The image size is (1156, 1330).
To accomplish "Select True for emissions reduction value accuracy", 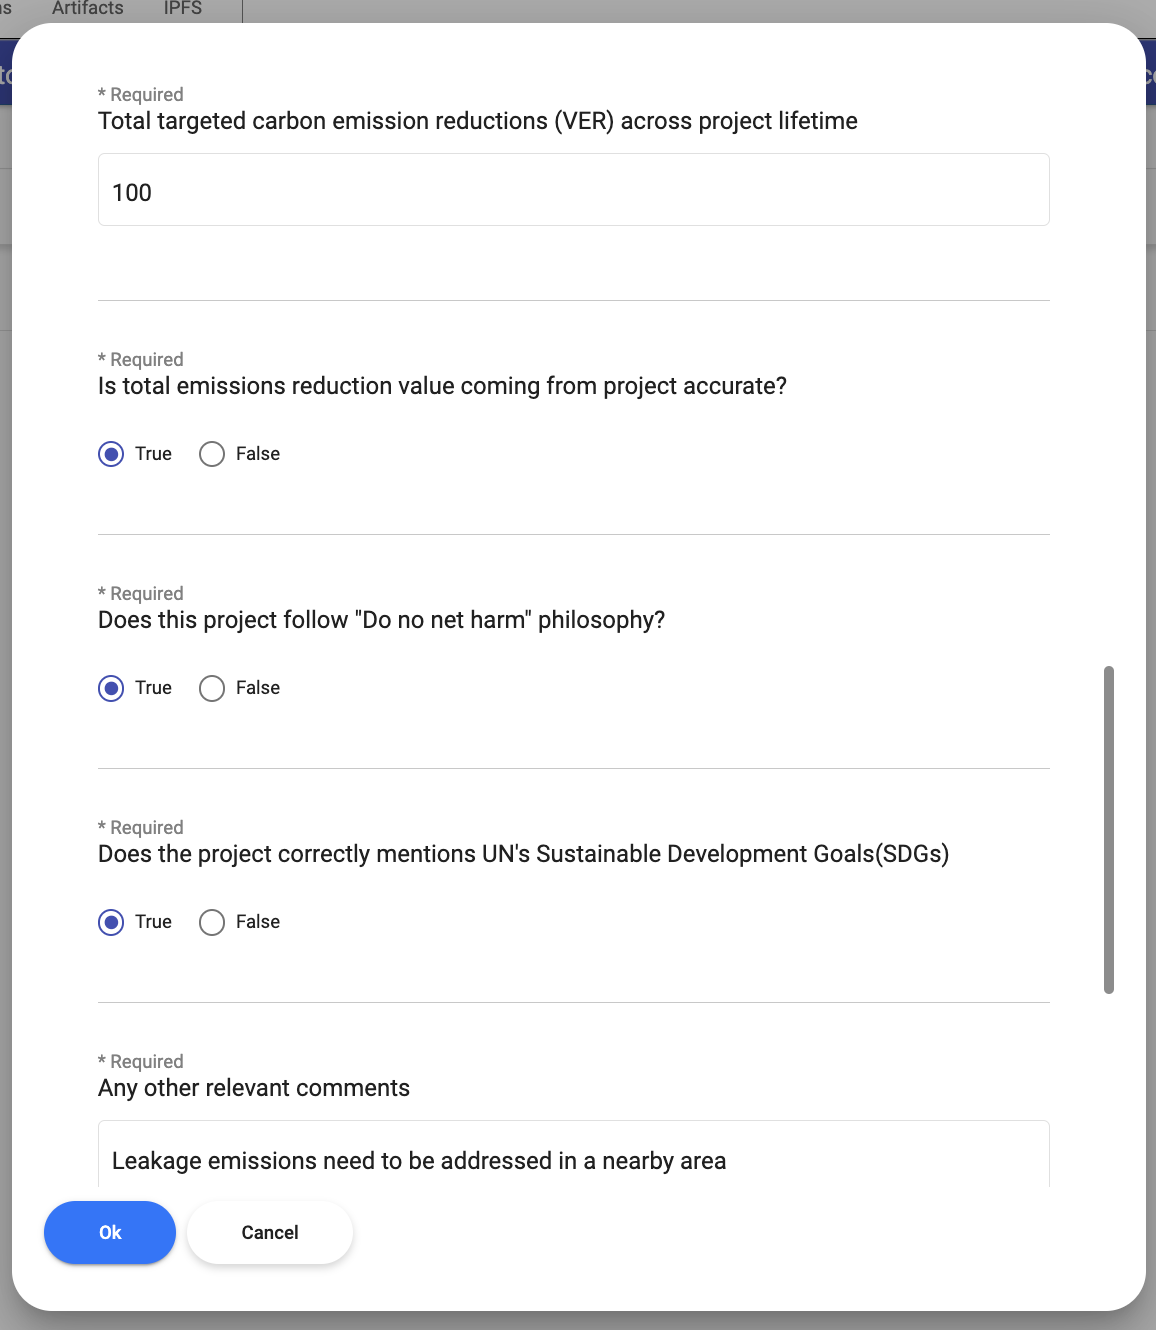I will (112, 454).
